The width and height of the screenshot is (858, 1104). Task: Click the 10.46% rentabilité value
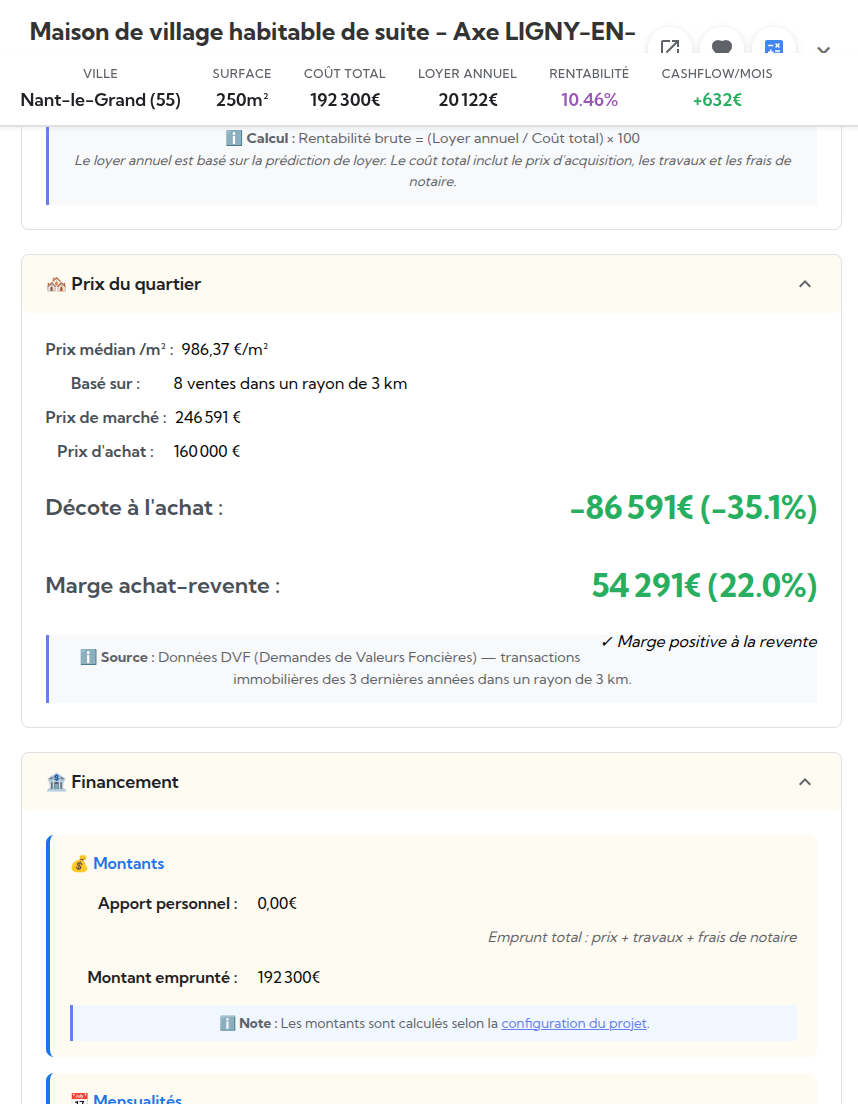(x=589, y=99)
